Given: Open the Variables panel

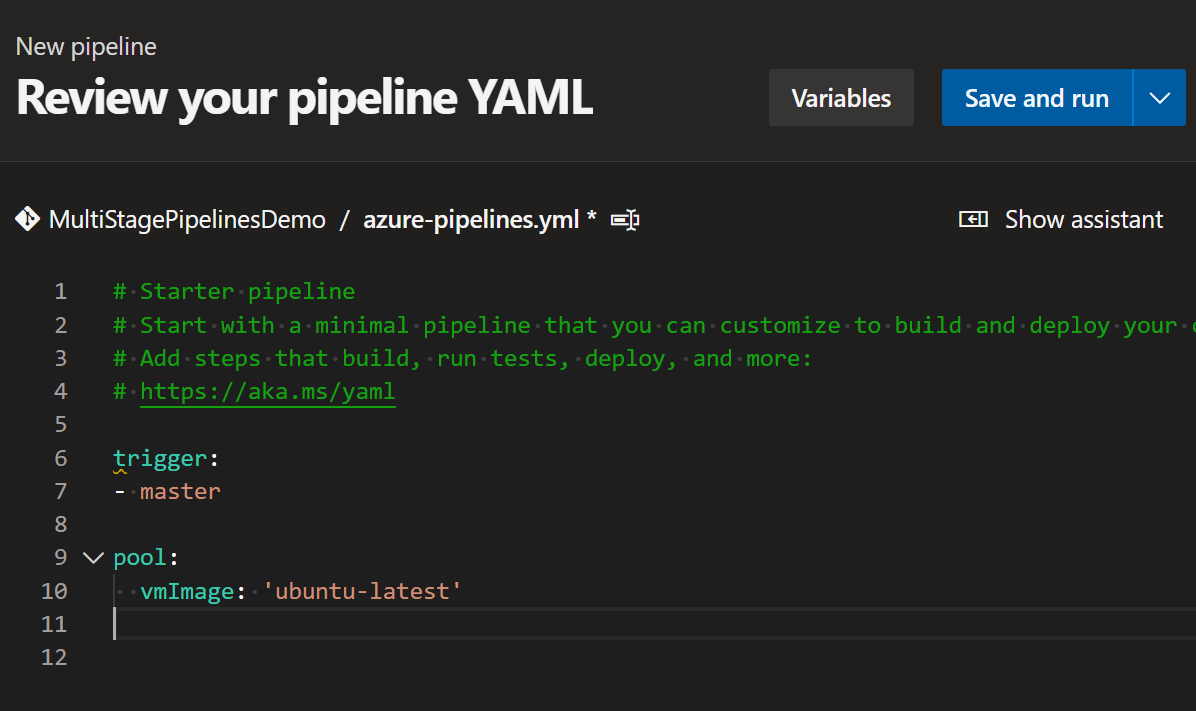Looking at the screenshot, I should pyautogui.click(x=841, y=97).
